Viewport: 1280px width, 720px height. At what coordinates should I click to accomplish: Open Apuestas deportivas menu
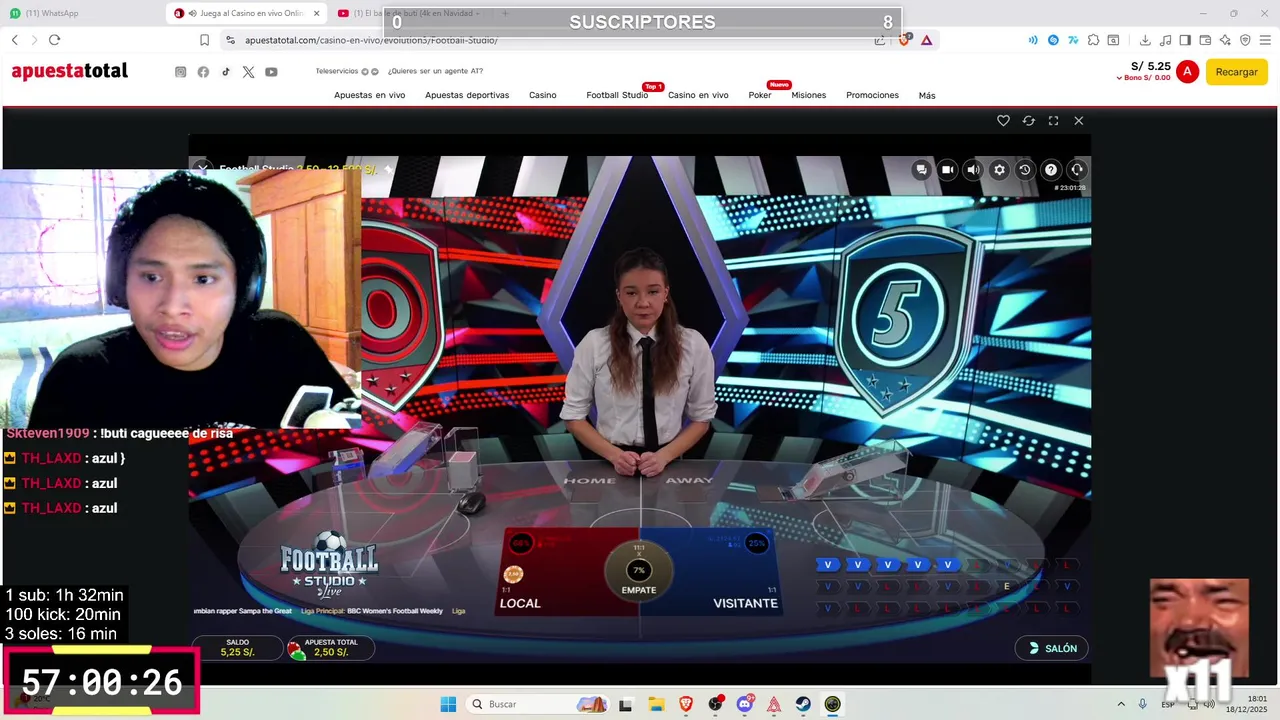coord(467,95)
